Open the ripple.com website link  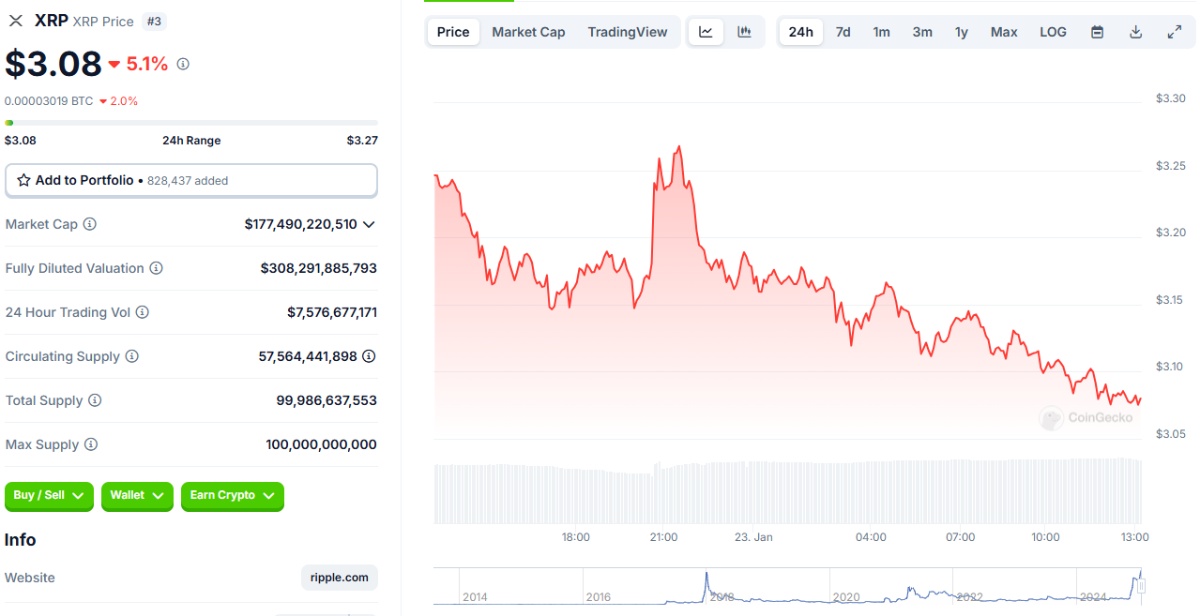[339, 578]
